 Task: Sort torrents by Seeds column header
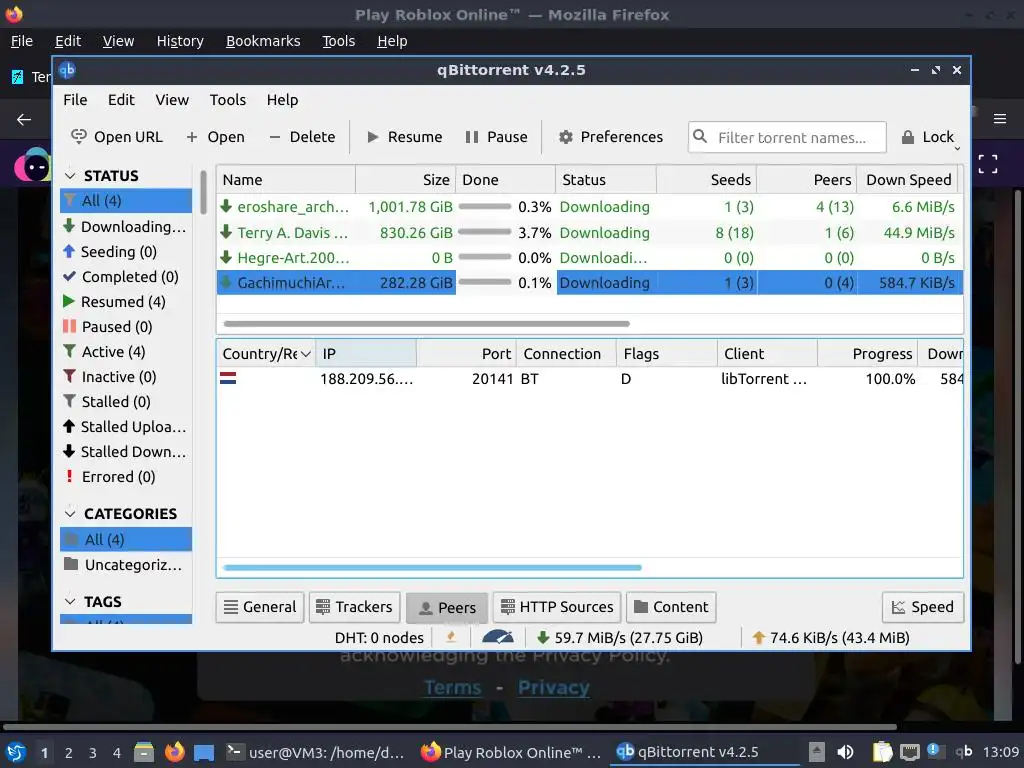(707, 180)
